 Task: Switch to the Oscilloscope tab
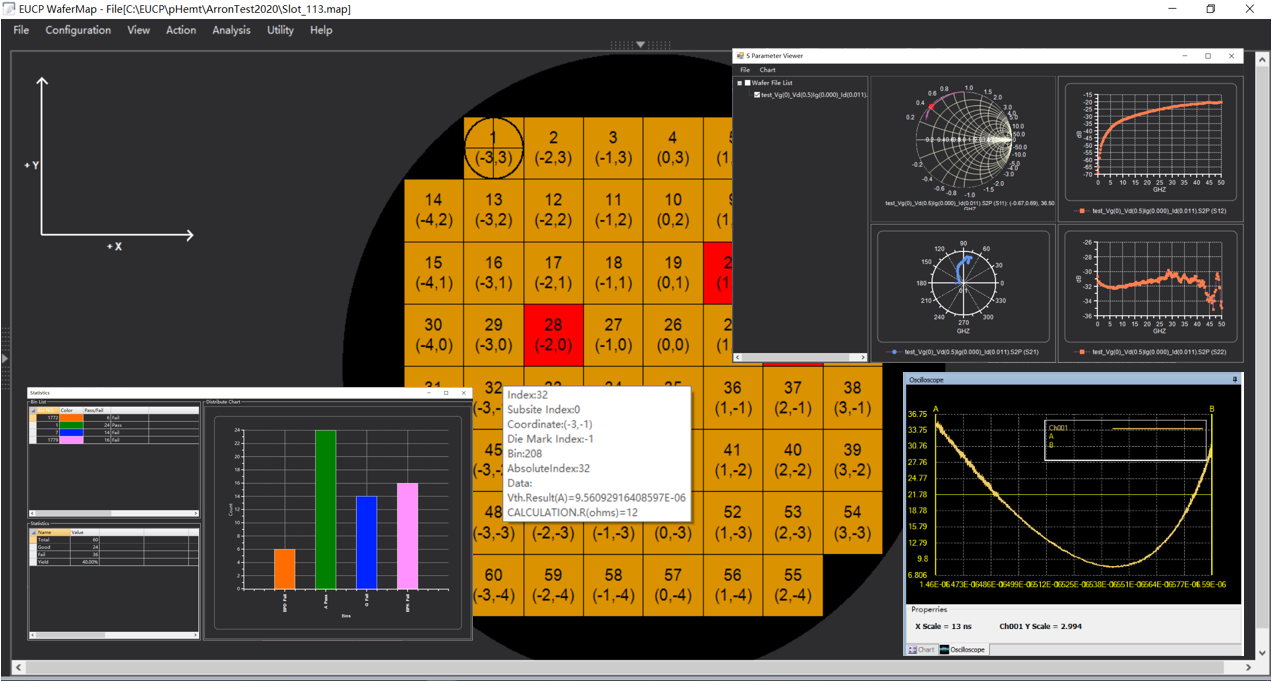[962, 650]
